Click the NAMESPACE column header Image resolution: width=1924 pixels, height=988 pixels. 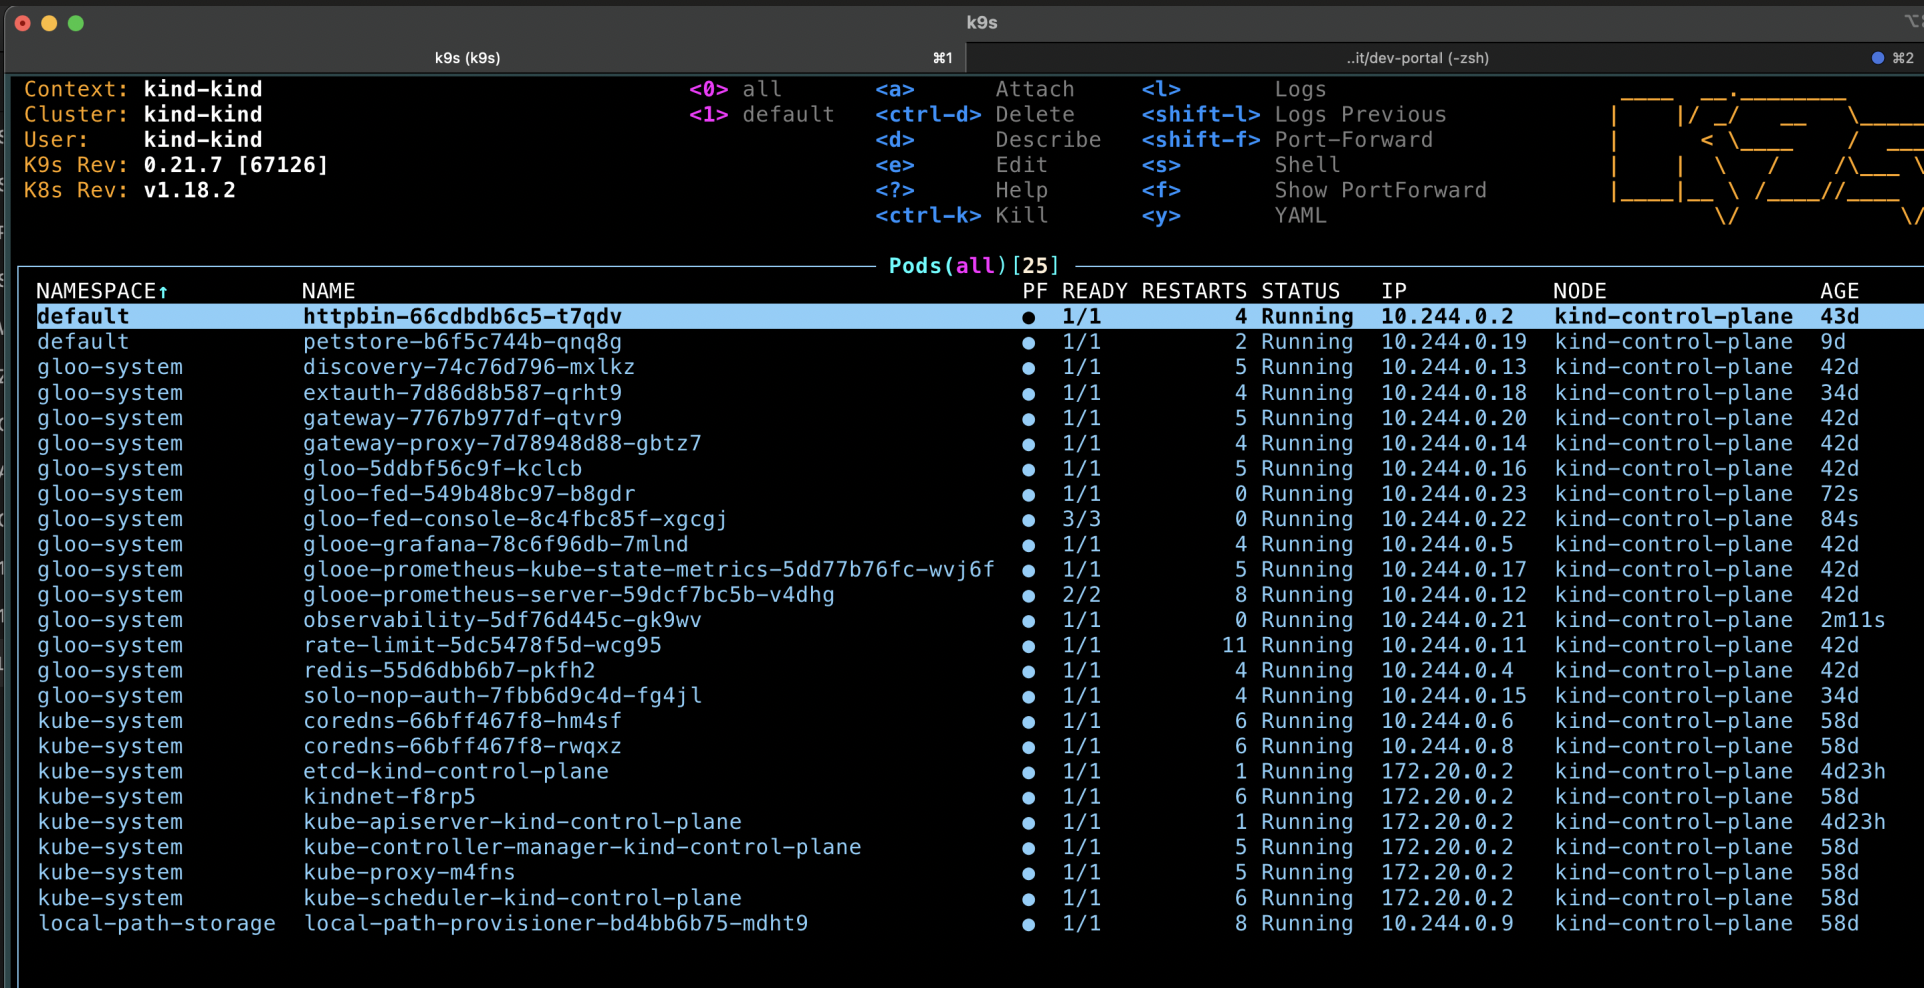click(102, 291)
